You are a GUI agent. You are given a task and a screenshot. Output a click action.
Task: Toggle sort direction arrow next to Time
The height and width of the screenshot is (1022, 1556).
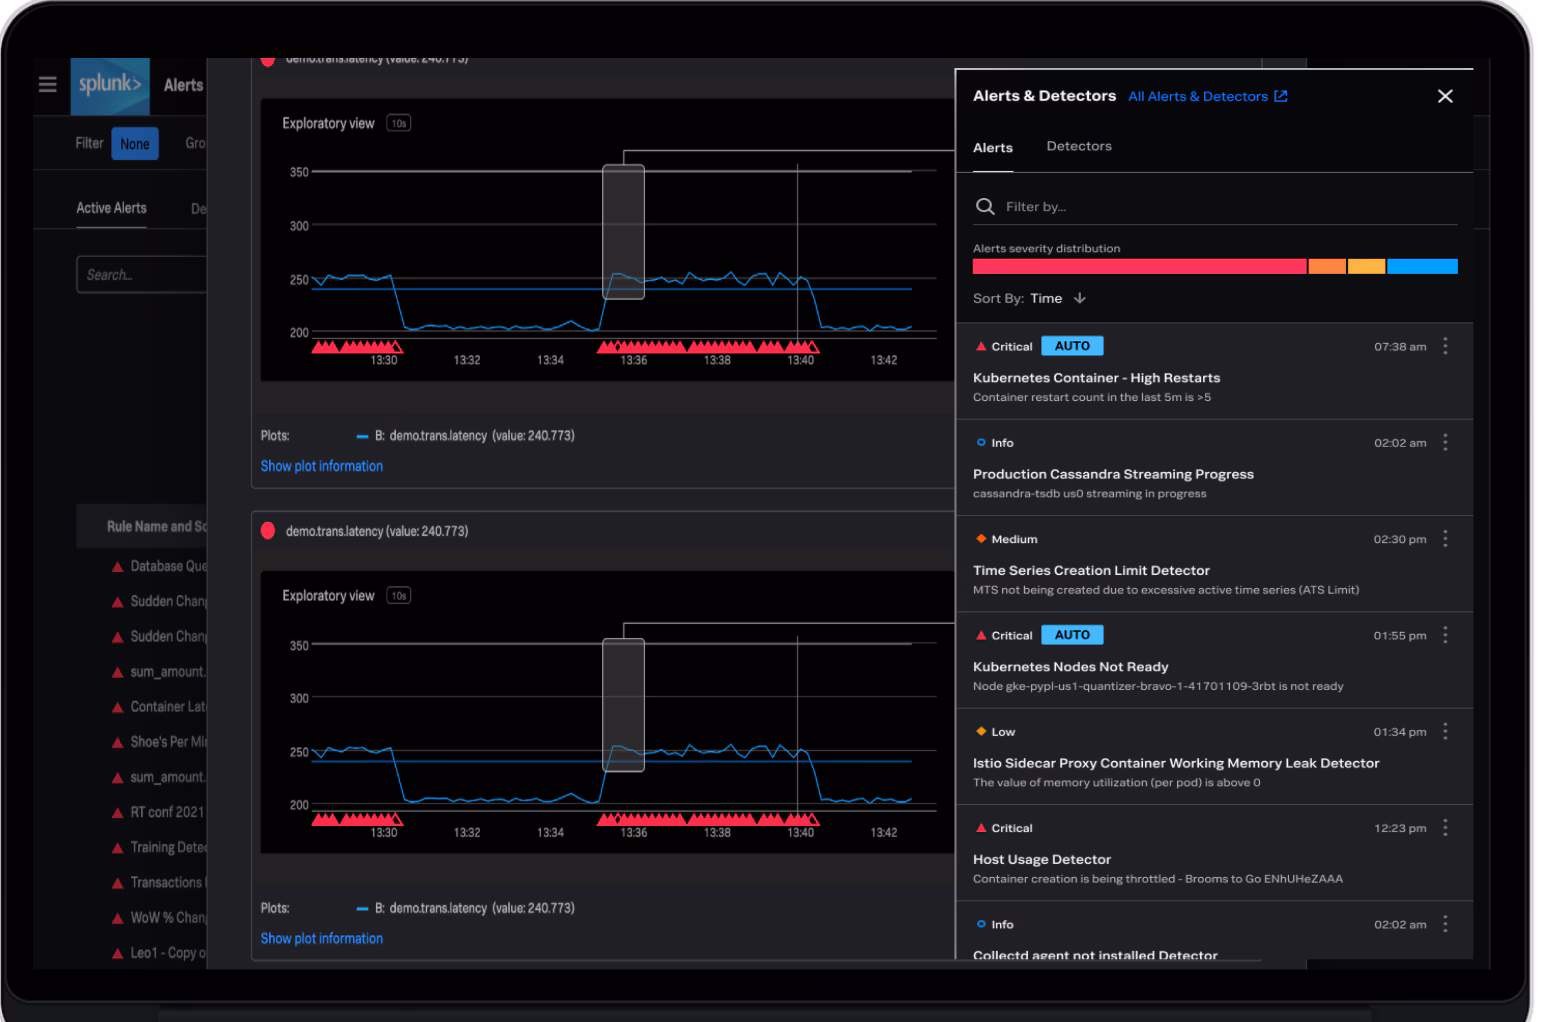coord(1080,298)
